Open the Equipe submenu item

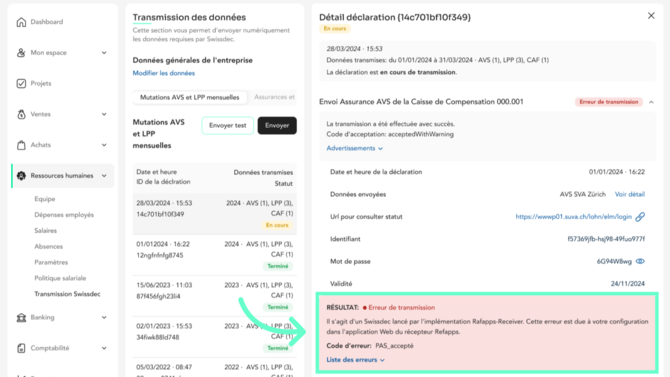tap(45, 199)
